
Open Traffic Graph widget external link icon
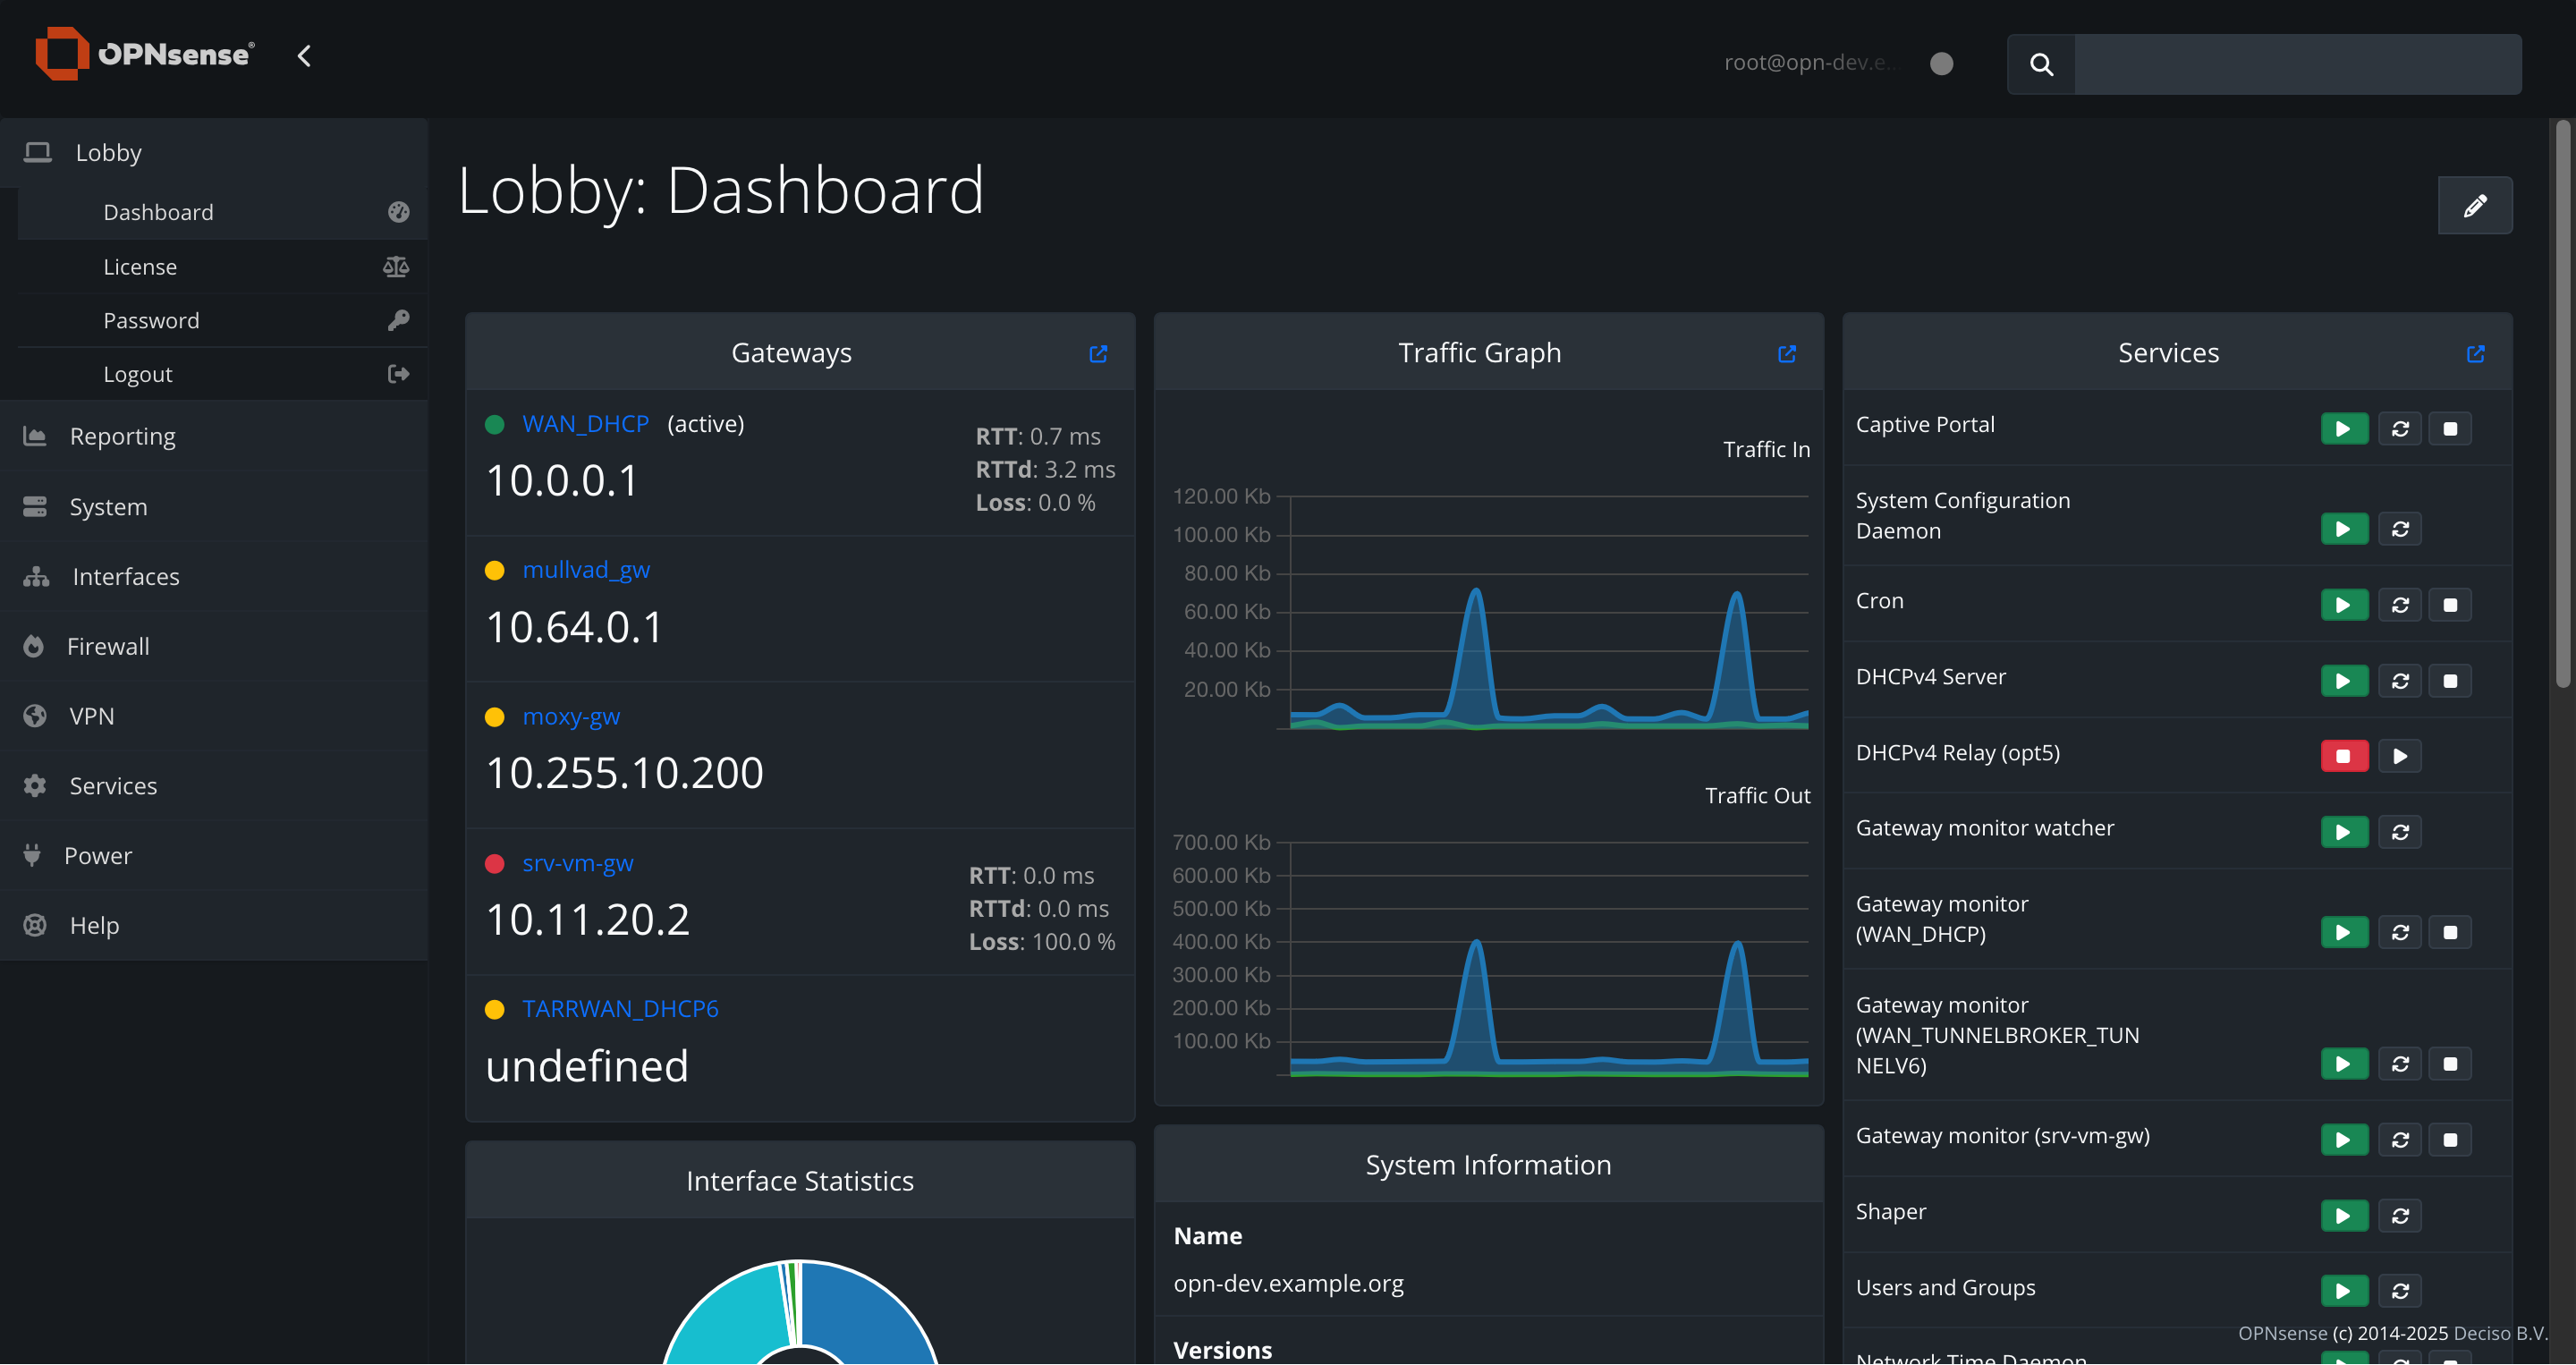(1787, 354)
